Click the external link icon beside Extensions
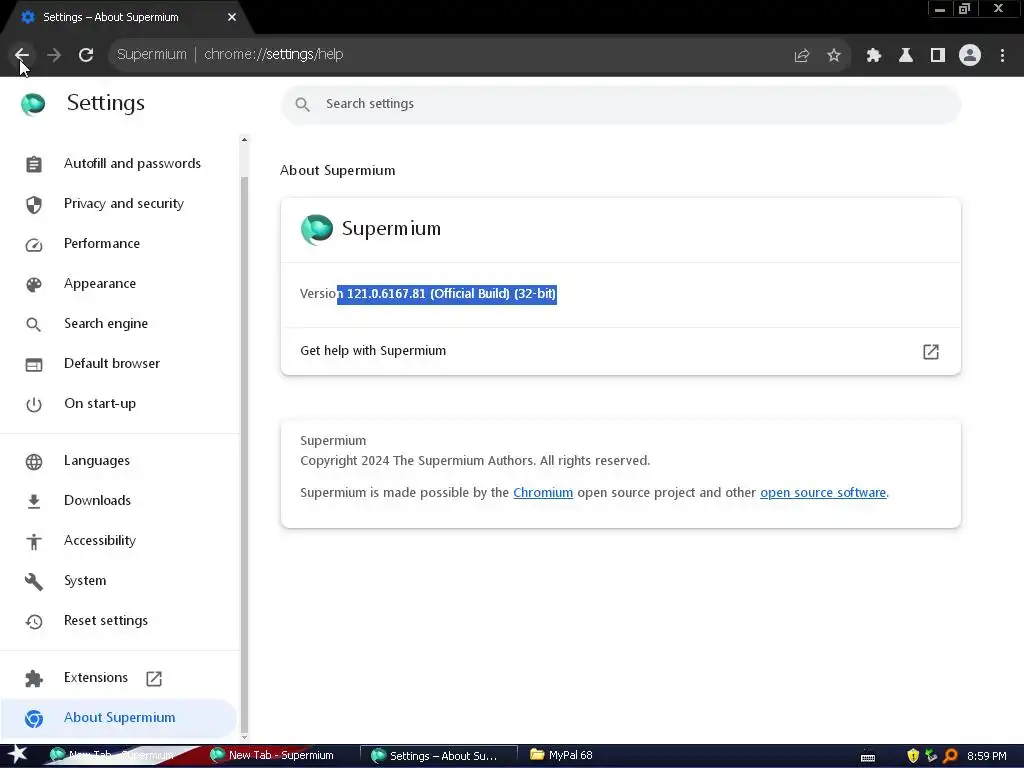This screenshot has width=1024, height=768. pyautogui.click(x=154, y=679)
